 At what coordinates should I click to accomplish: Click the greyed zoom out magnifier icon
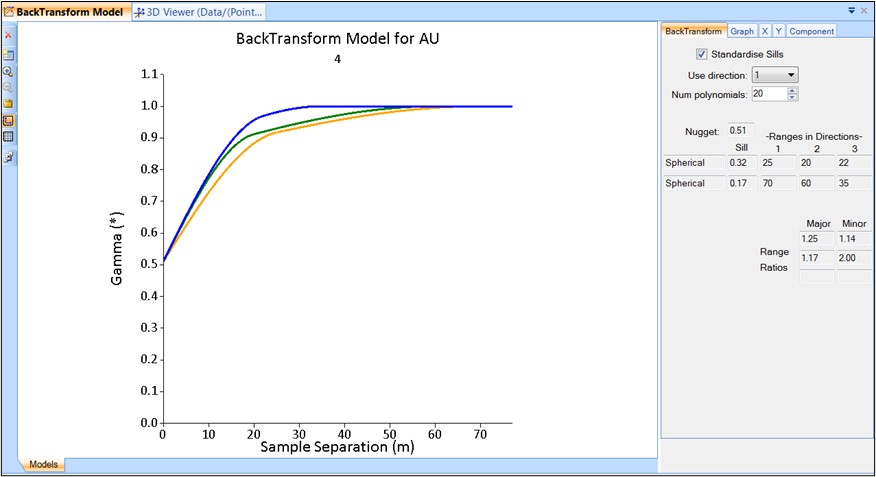(x=8, y=88)
